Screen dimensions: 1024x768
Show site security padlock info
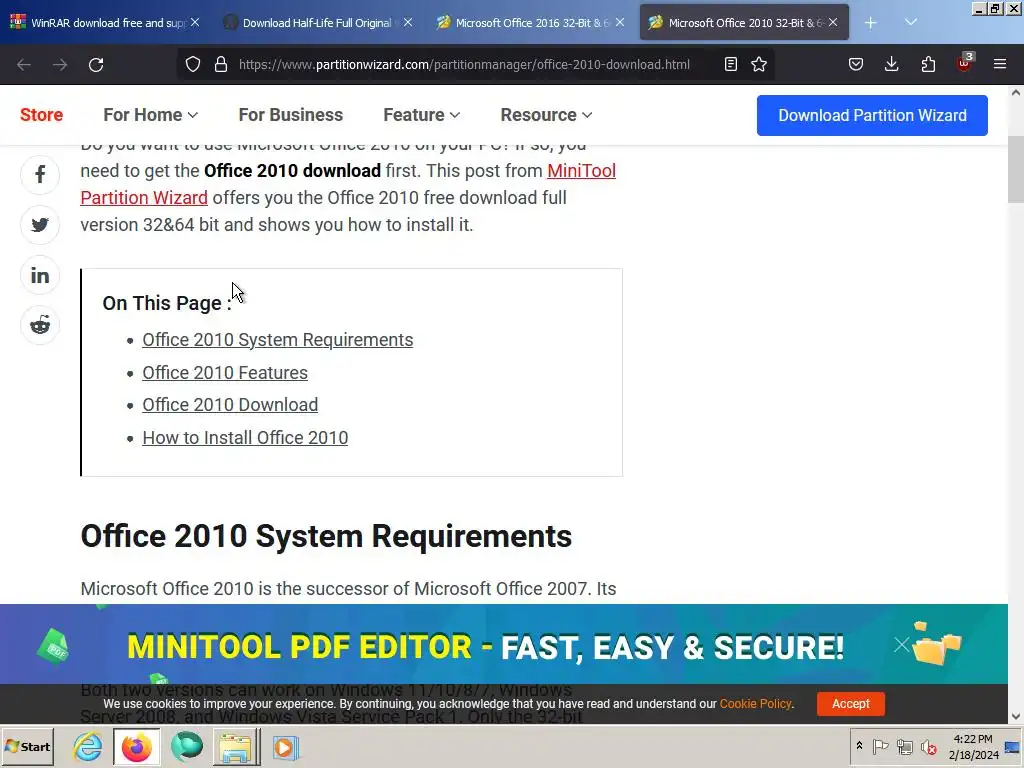point(221,65)
